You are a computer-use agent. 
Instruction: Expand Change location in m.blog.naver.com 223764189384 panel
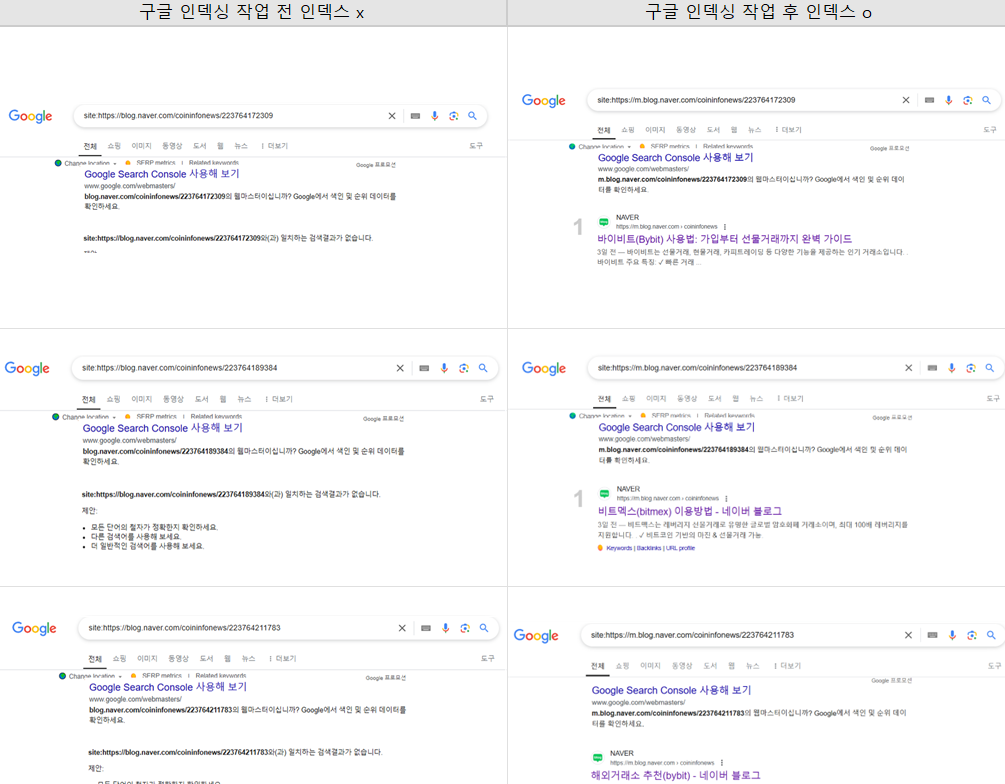pos(601,416)
